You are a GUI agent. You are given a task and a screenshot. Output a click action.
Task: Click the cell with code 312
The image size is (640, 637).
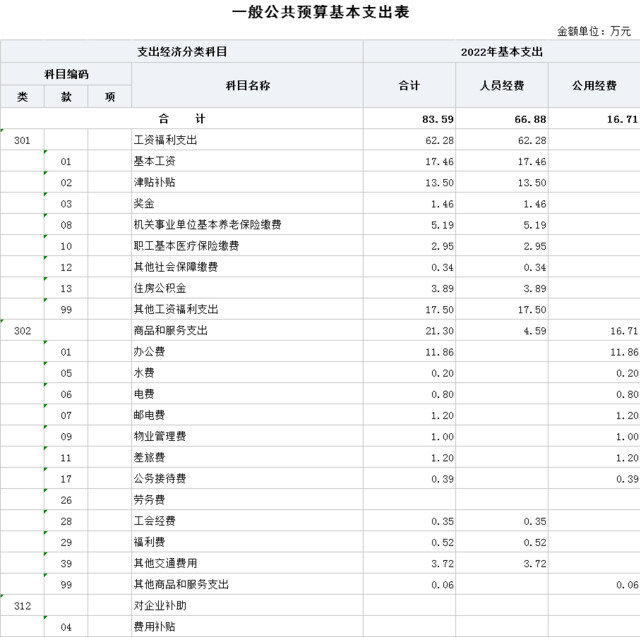23,605
